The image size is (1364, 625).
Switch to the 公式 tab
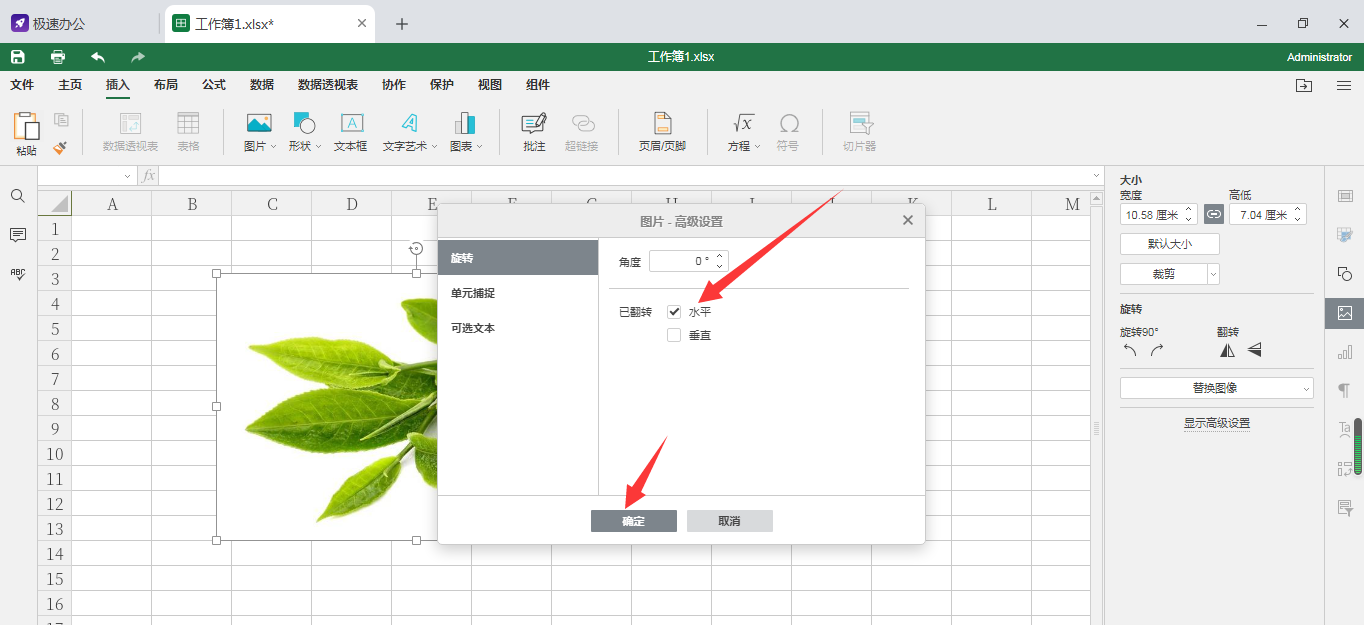(x=214, y=85)
